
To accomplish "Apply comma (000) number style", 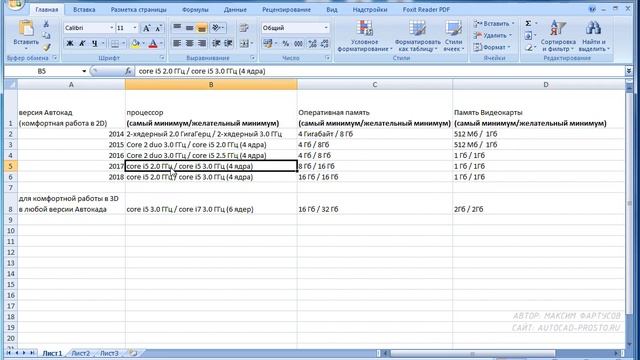I will pyautogui.click(x=298, y=43).
